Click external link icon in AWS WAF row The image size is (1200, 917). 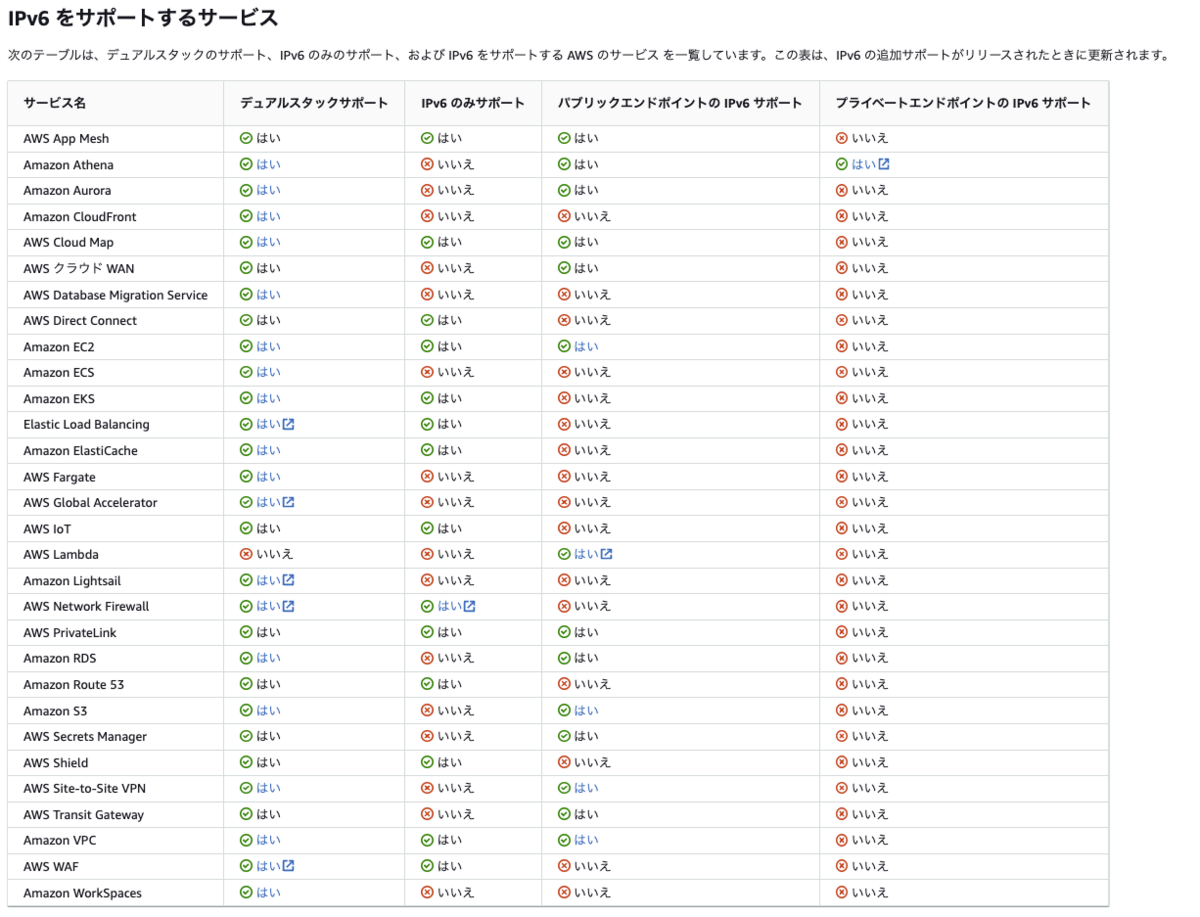coord(289,866)
